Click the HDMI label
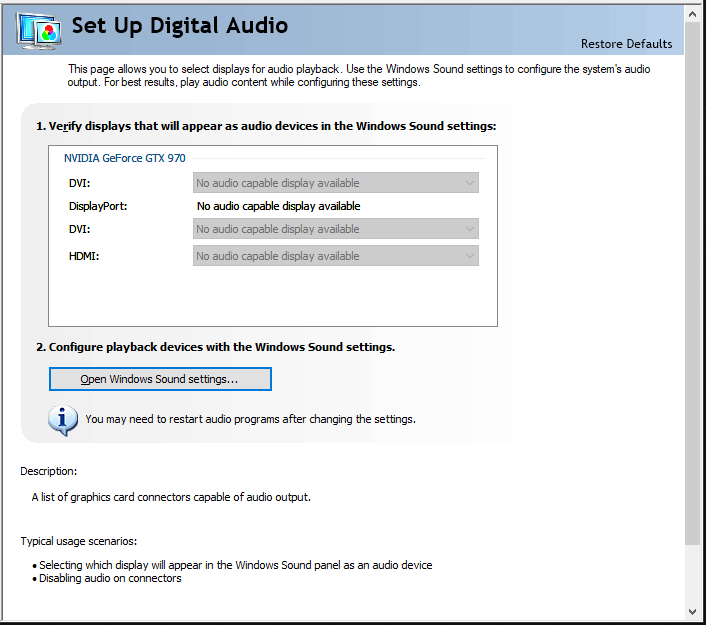The height and width of the screenshot is (625, 706). [x=84, y=256]
